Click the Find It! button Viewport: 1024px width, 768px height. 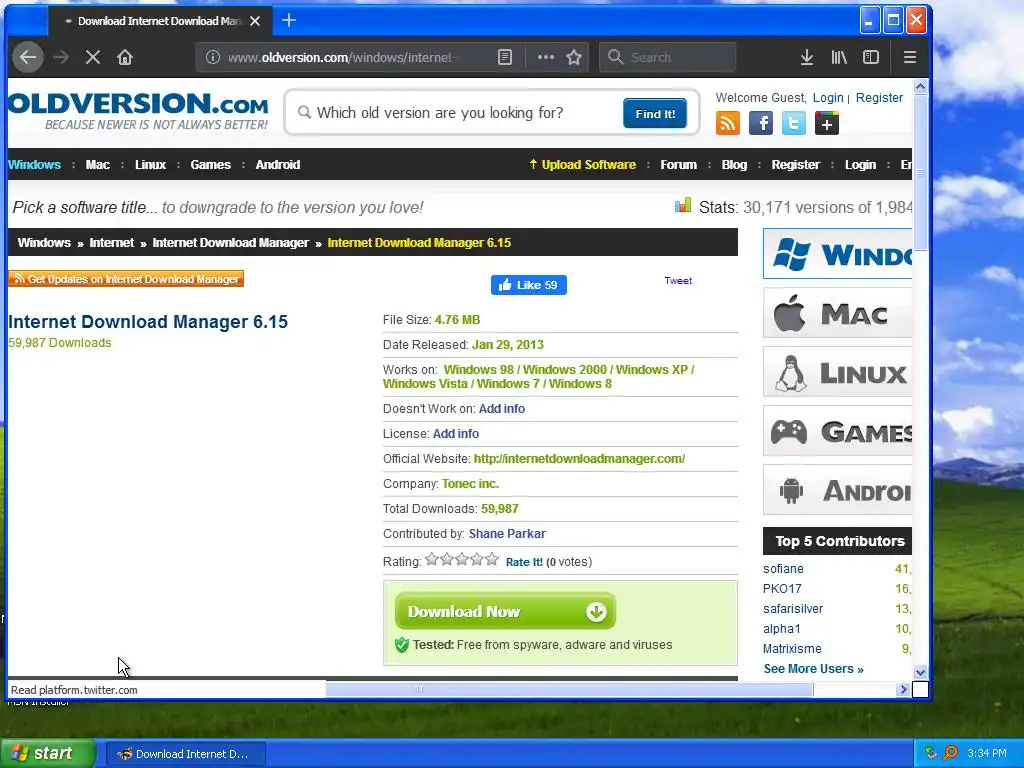pos(654,114)
